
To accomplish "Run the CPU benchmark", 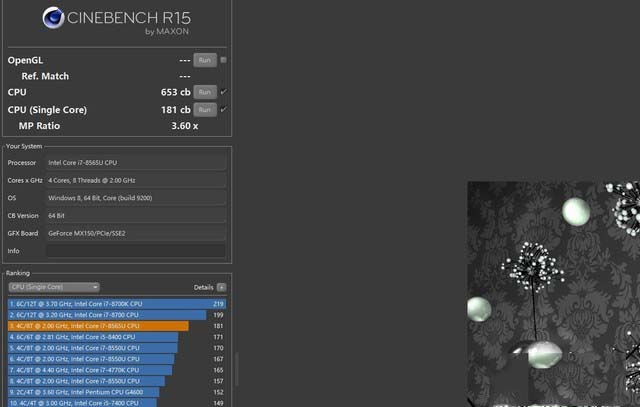I will [205, 92].
